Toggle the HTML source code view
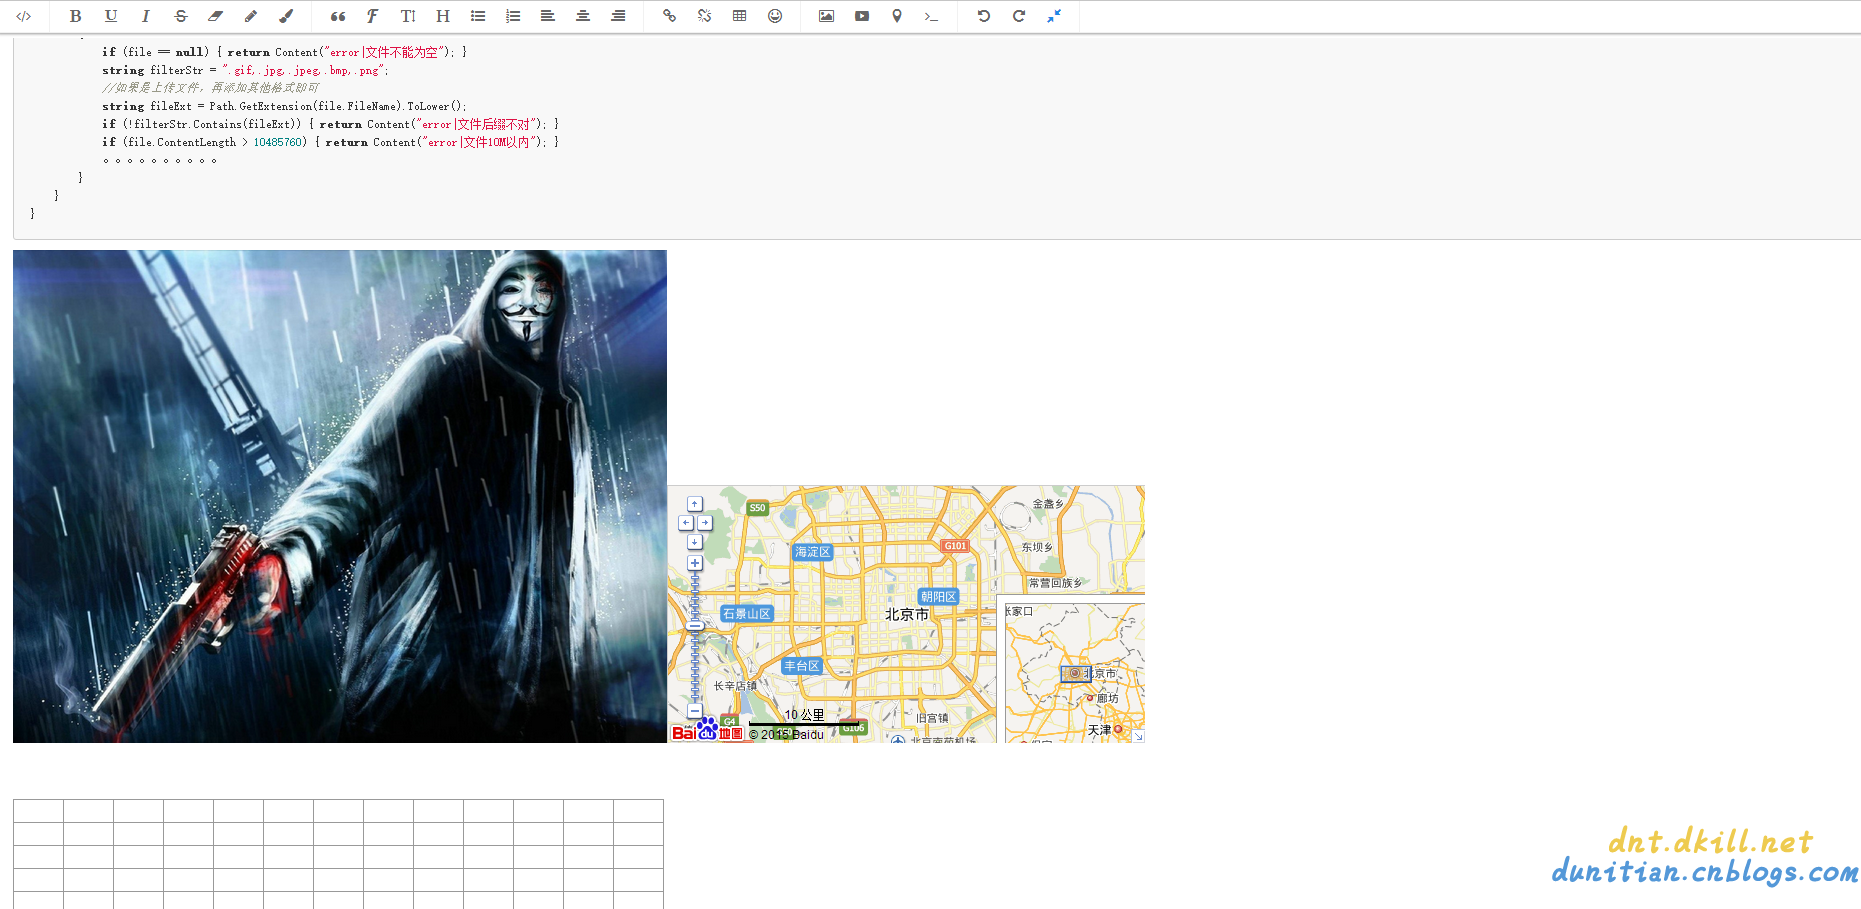1861x909 pixels. [x=24, y=16]
